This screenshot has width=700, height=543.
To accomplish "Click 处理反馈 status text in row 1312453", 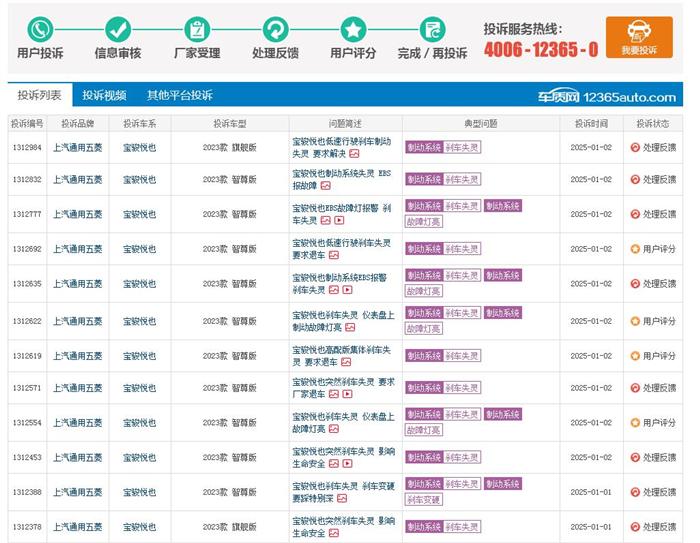I will pos(659,457).
